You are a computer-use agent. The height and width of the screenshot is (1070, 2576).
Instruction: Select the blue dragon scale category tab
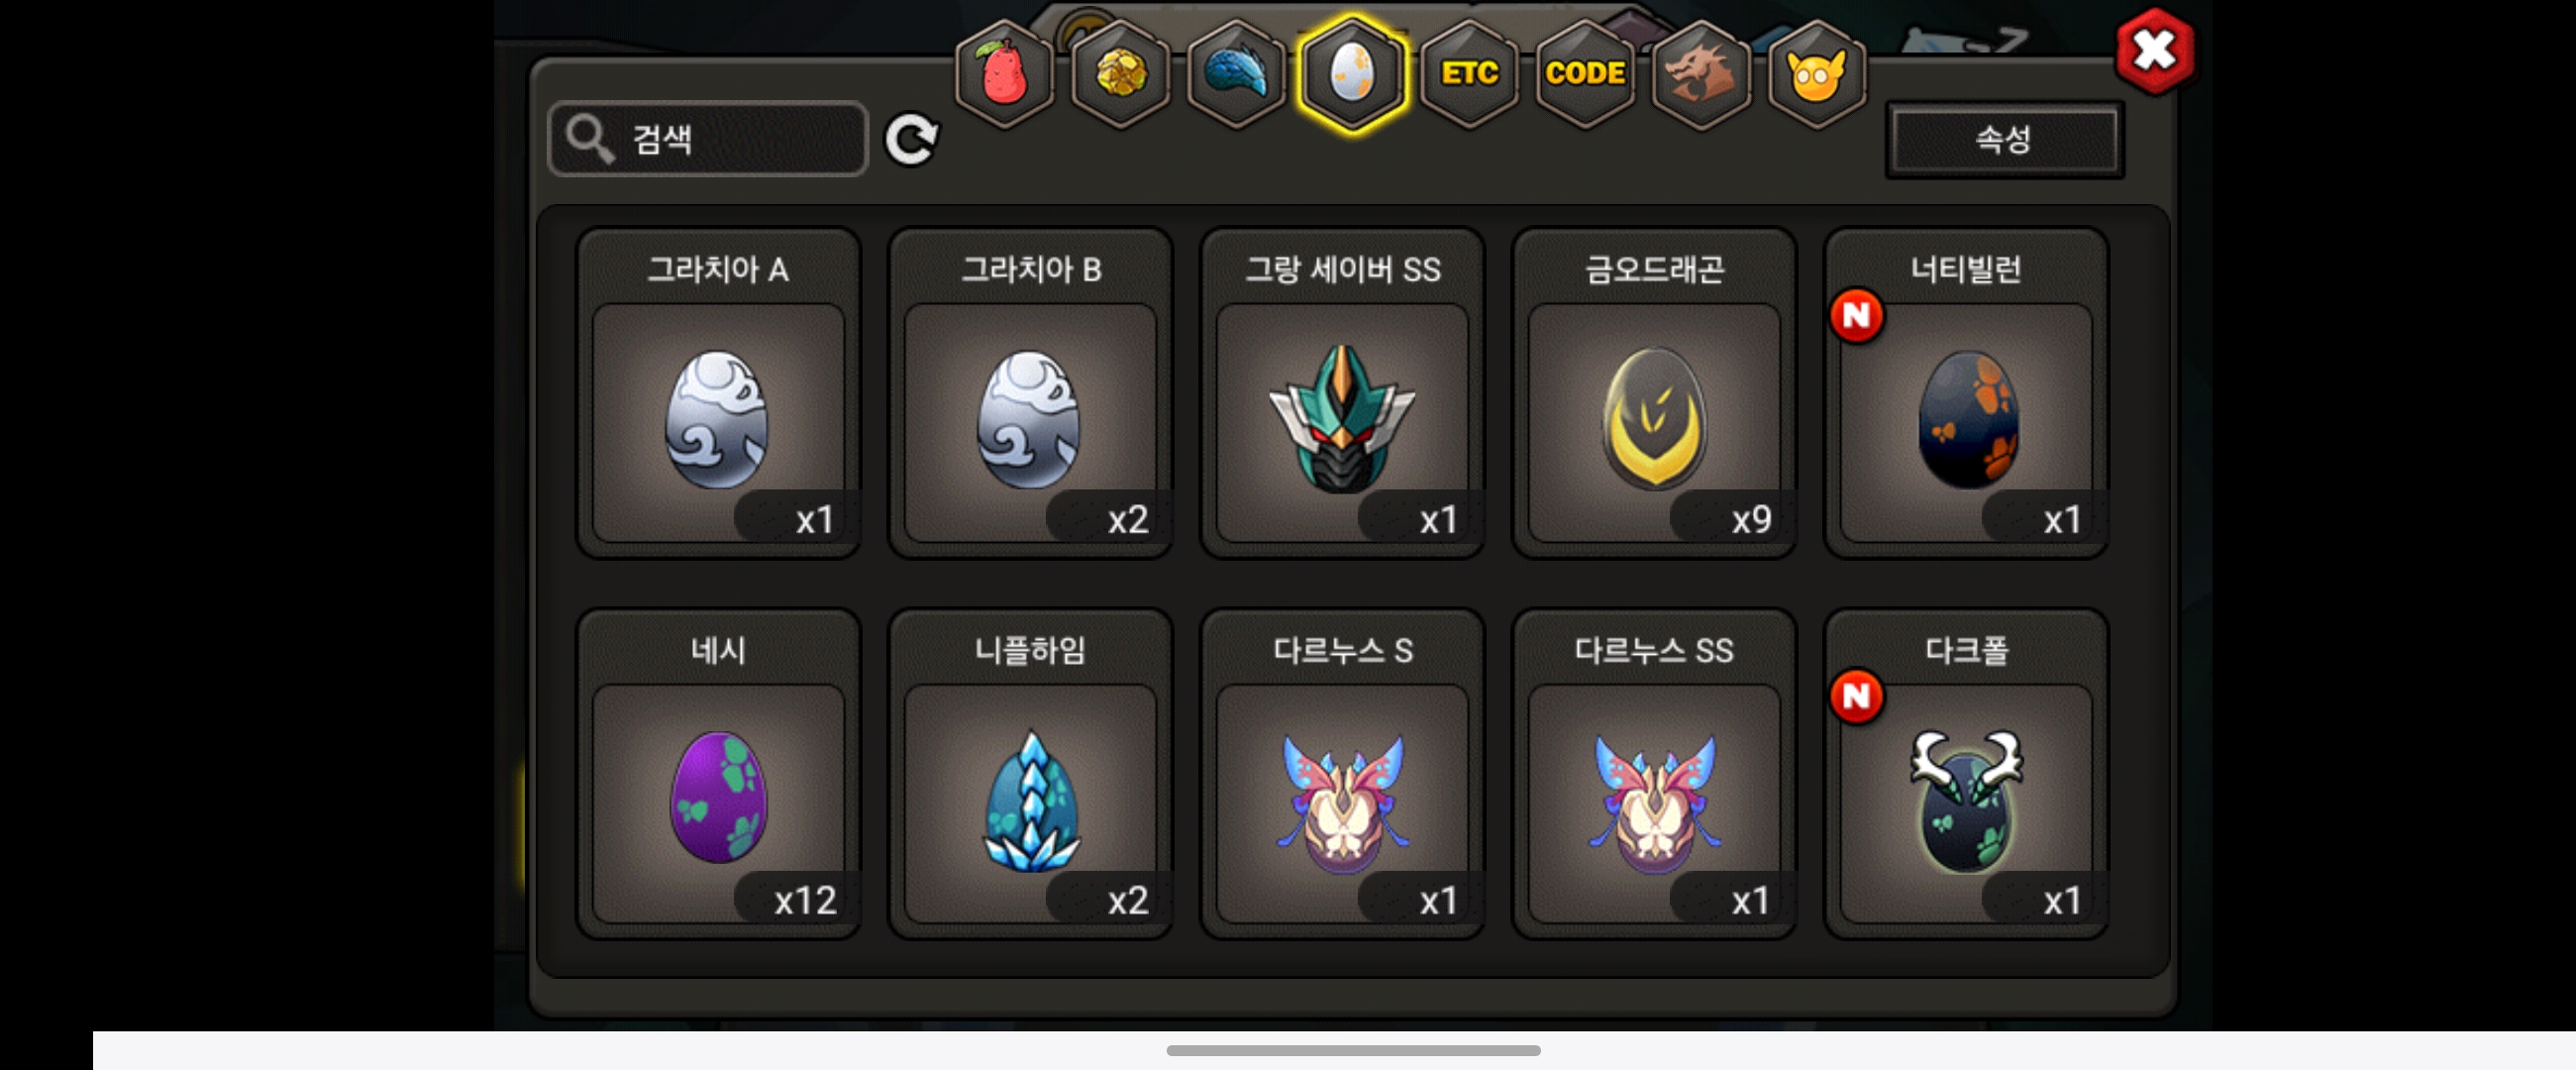1236,74
